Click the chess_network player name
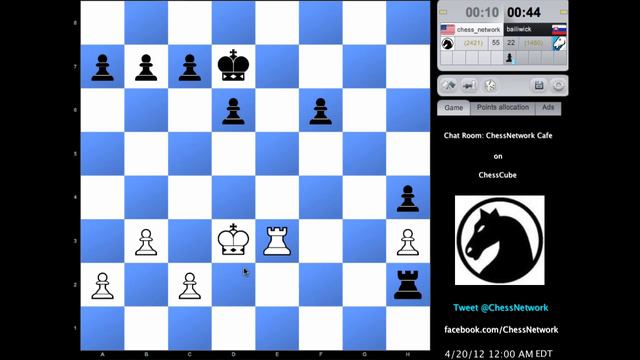Screen dimensions: 640x360 [478, 30]
